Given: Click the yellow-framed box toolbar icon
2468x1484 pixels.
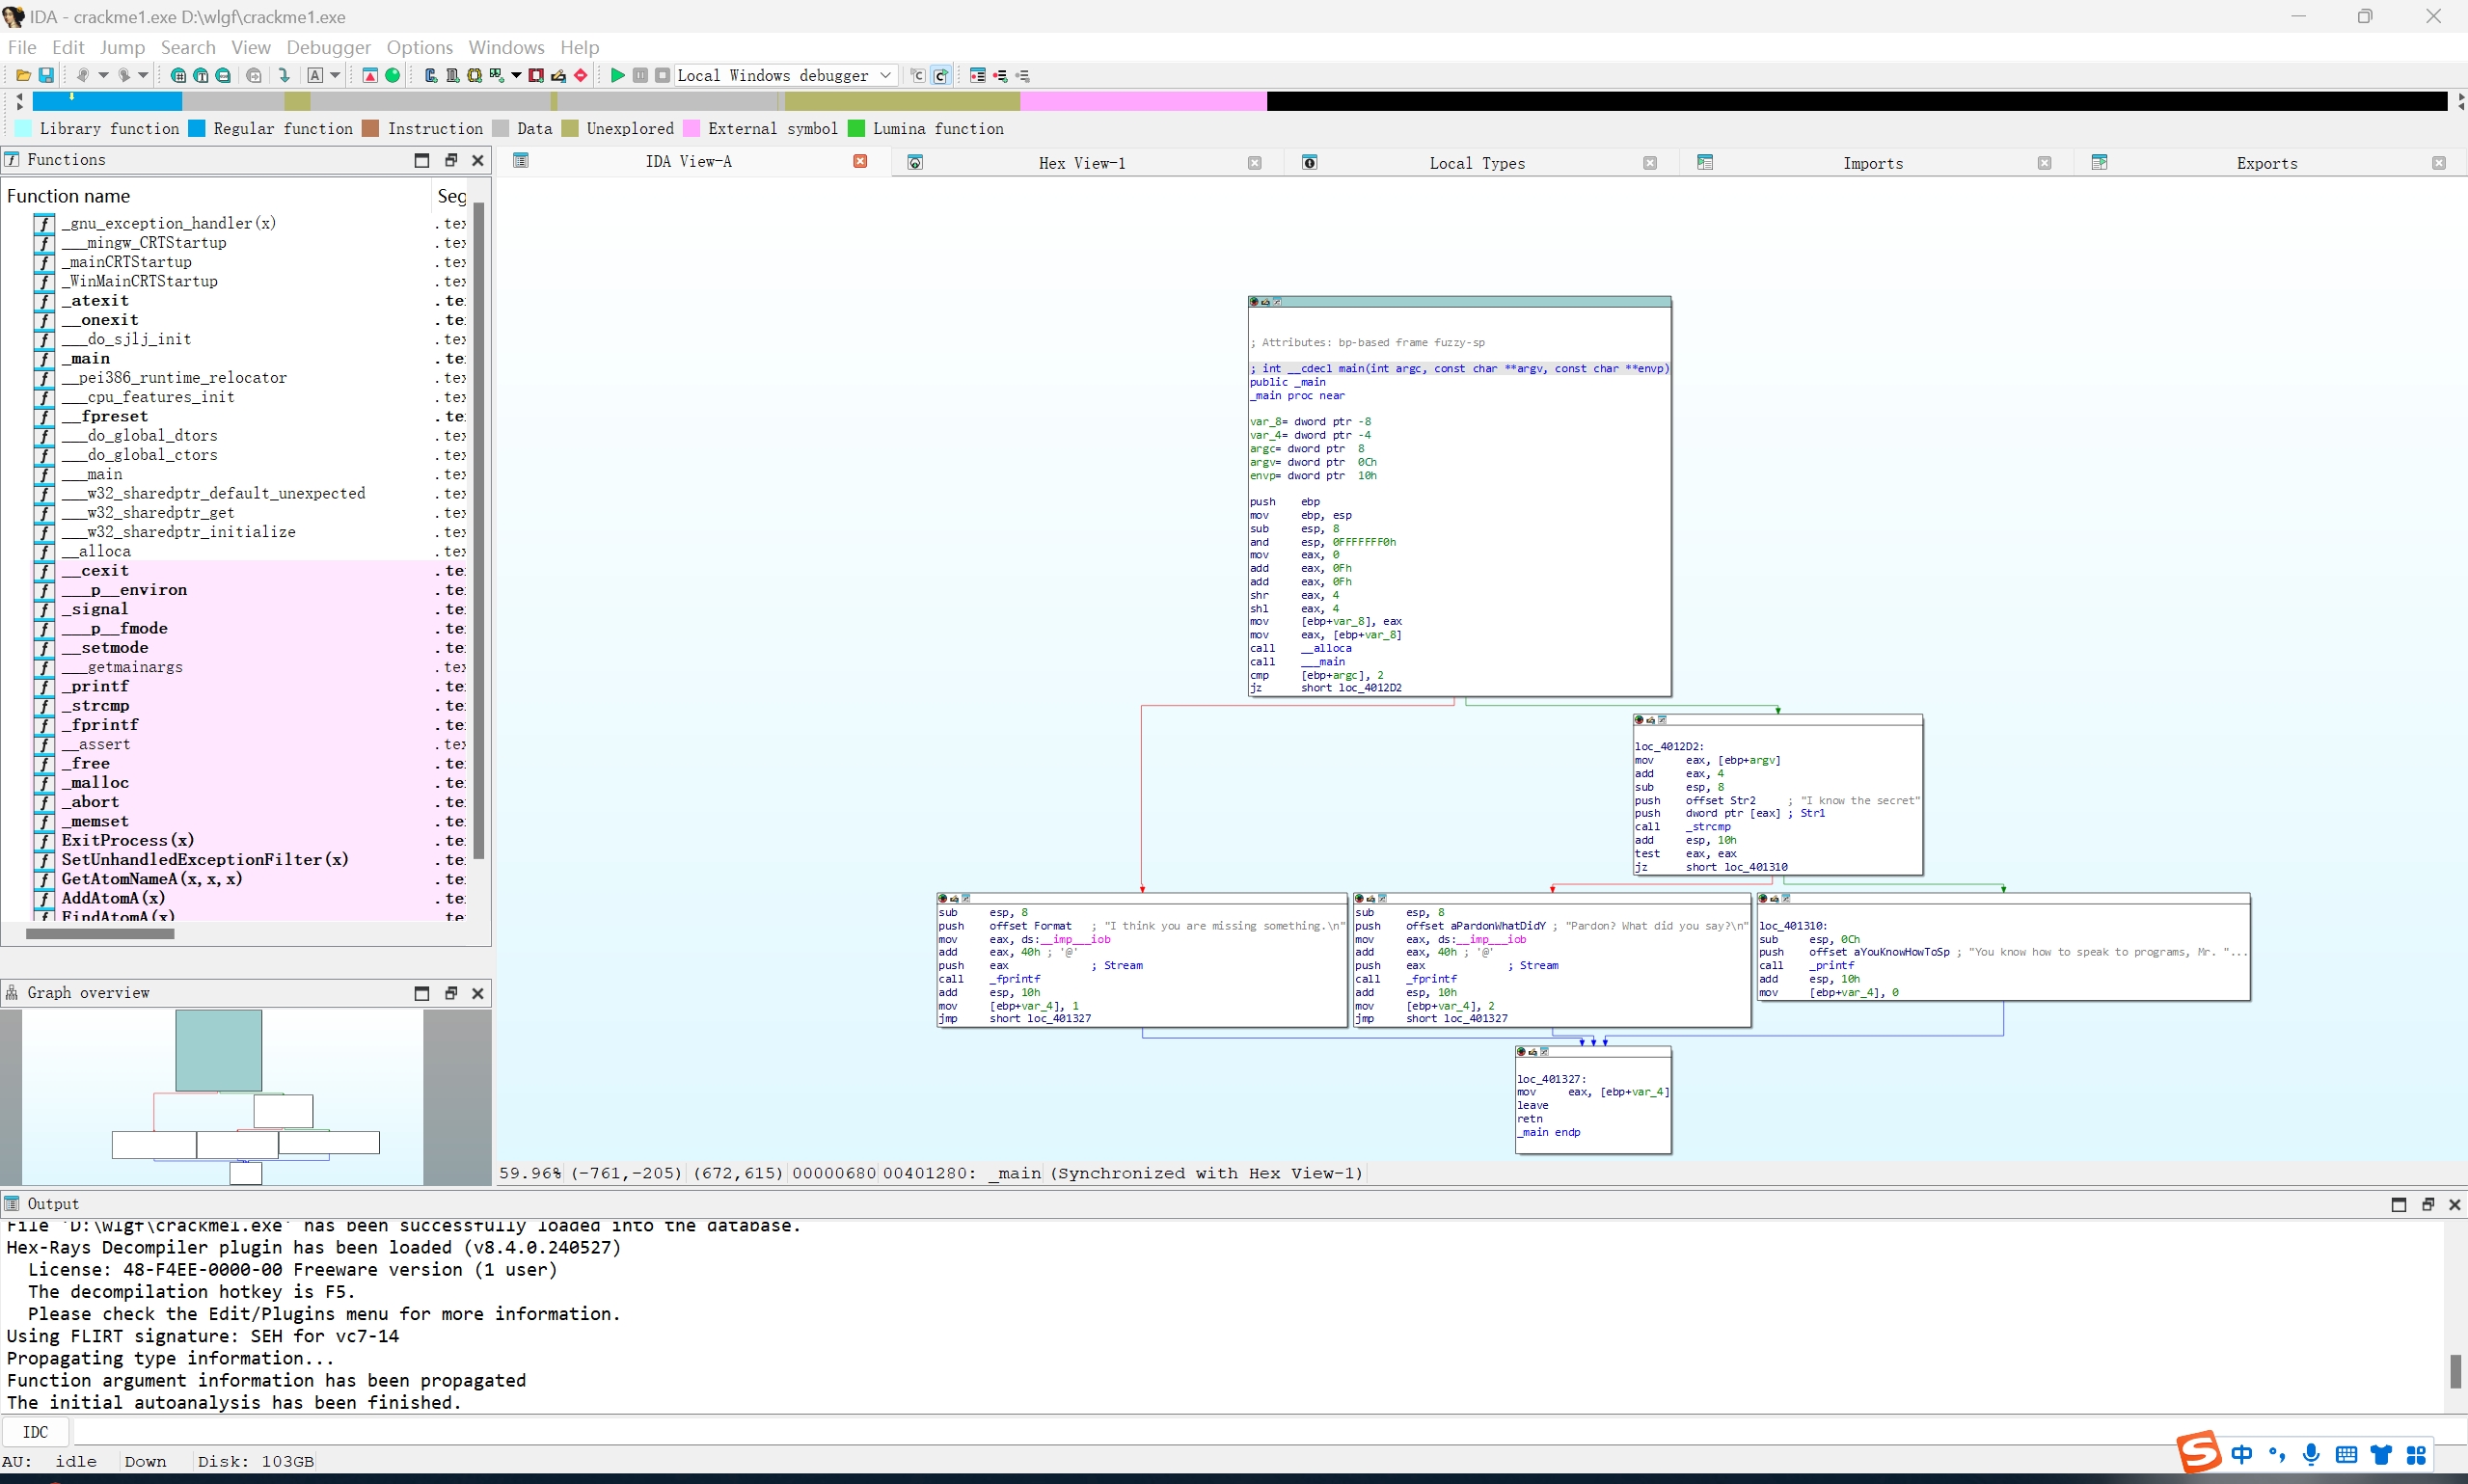Looking at the screenshot, I should (x=475, y=75).
